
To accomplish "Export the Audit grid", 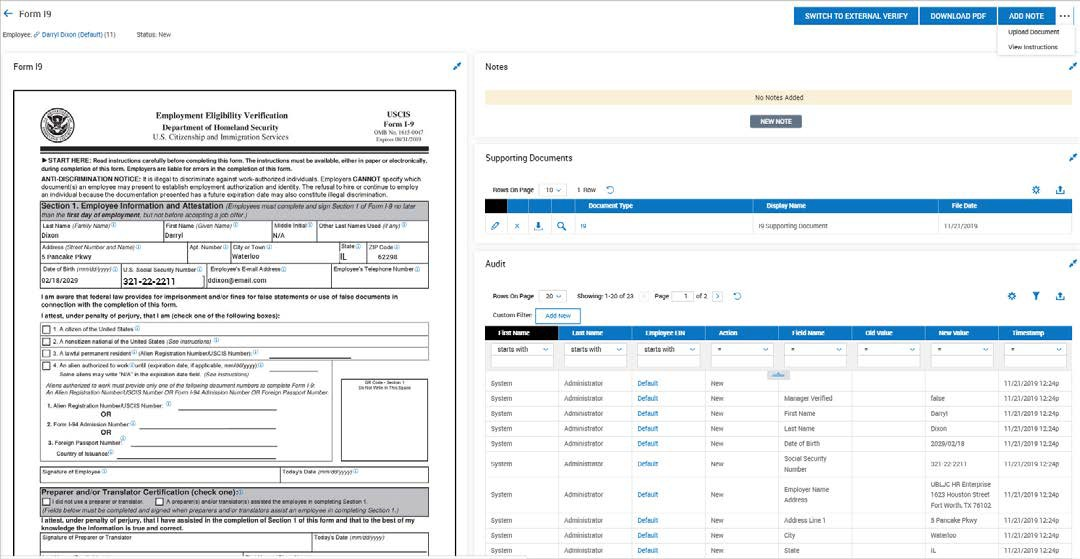I will (1060, 296).
